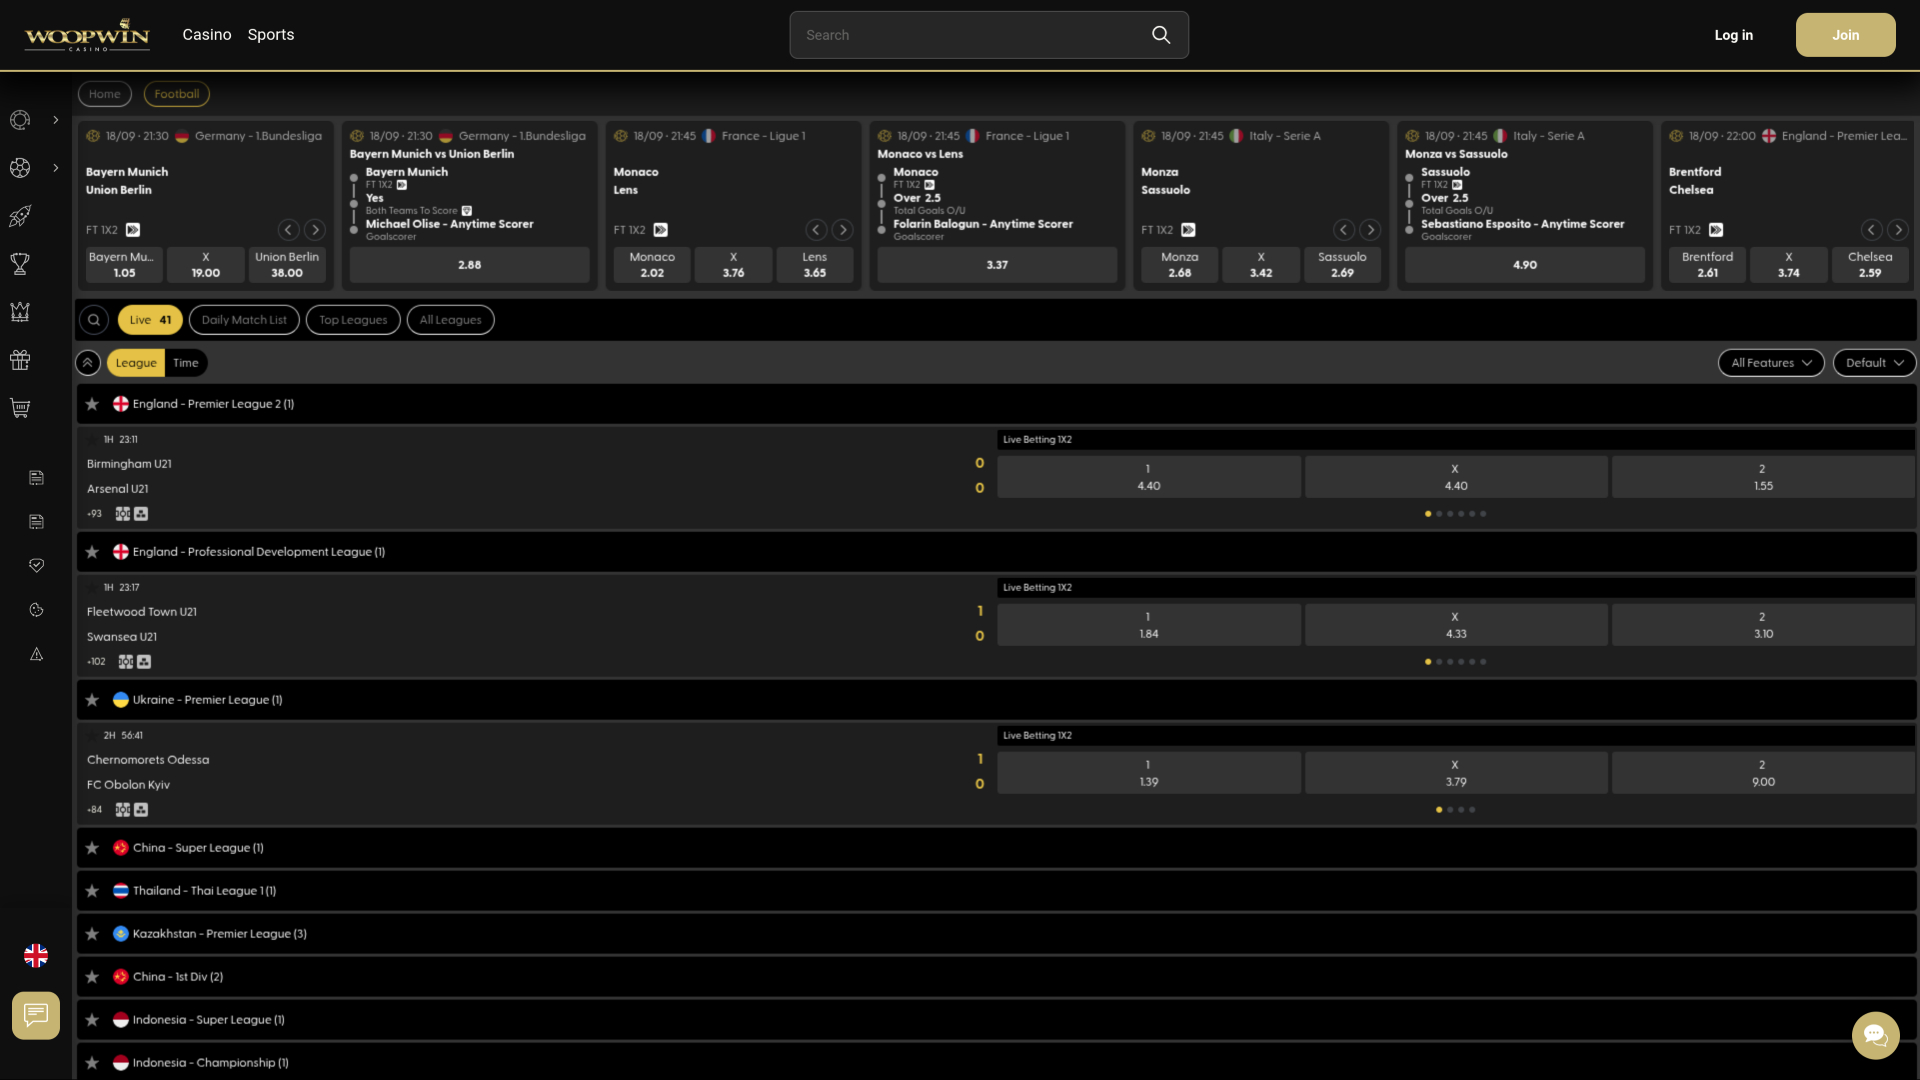
Task: Click the Log in link
Action: 1734,35
